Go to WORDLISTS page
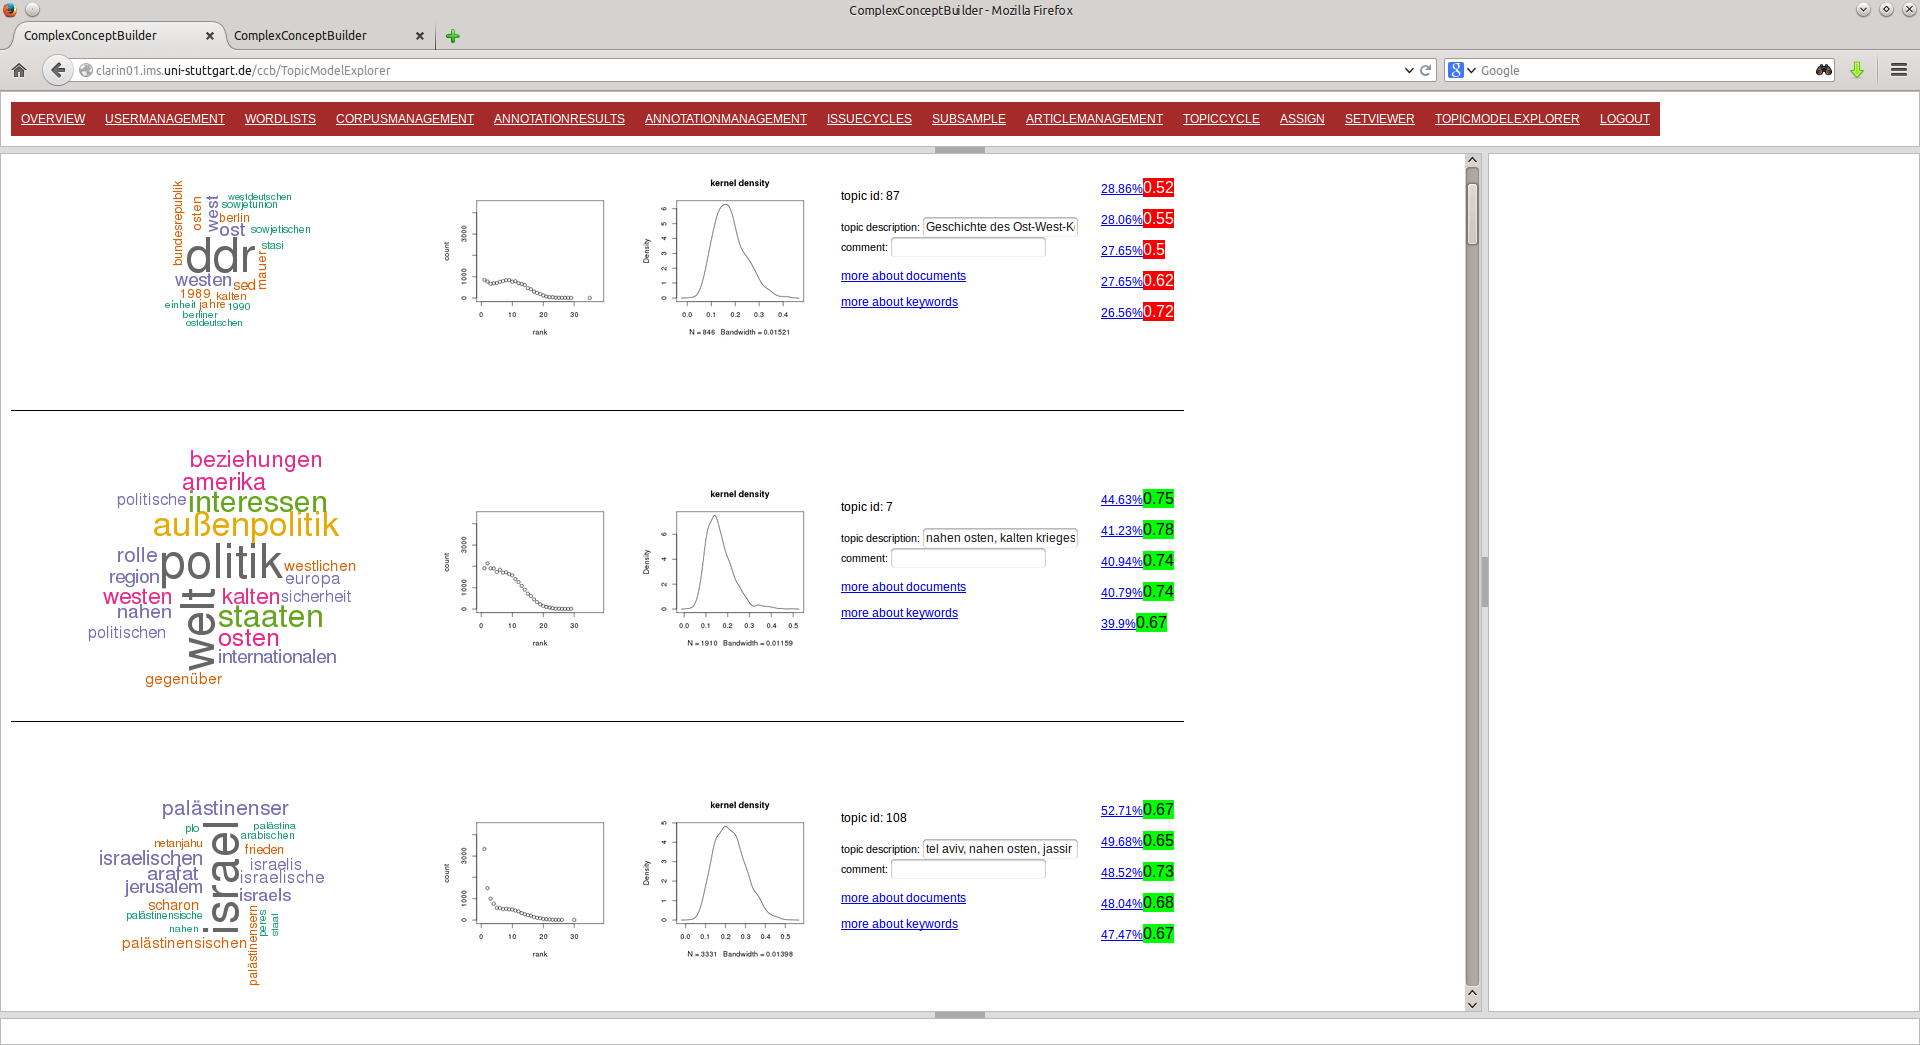Image resolution: width=1920 pixels, height=1045 pixels. click(280, 119)
